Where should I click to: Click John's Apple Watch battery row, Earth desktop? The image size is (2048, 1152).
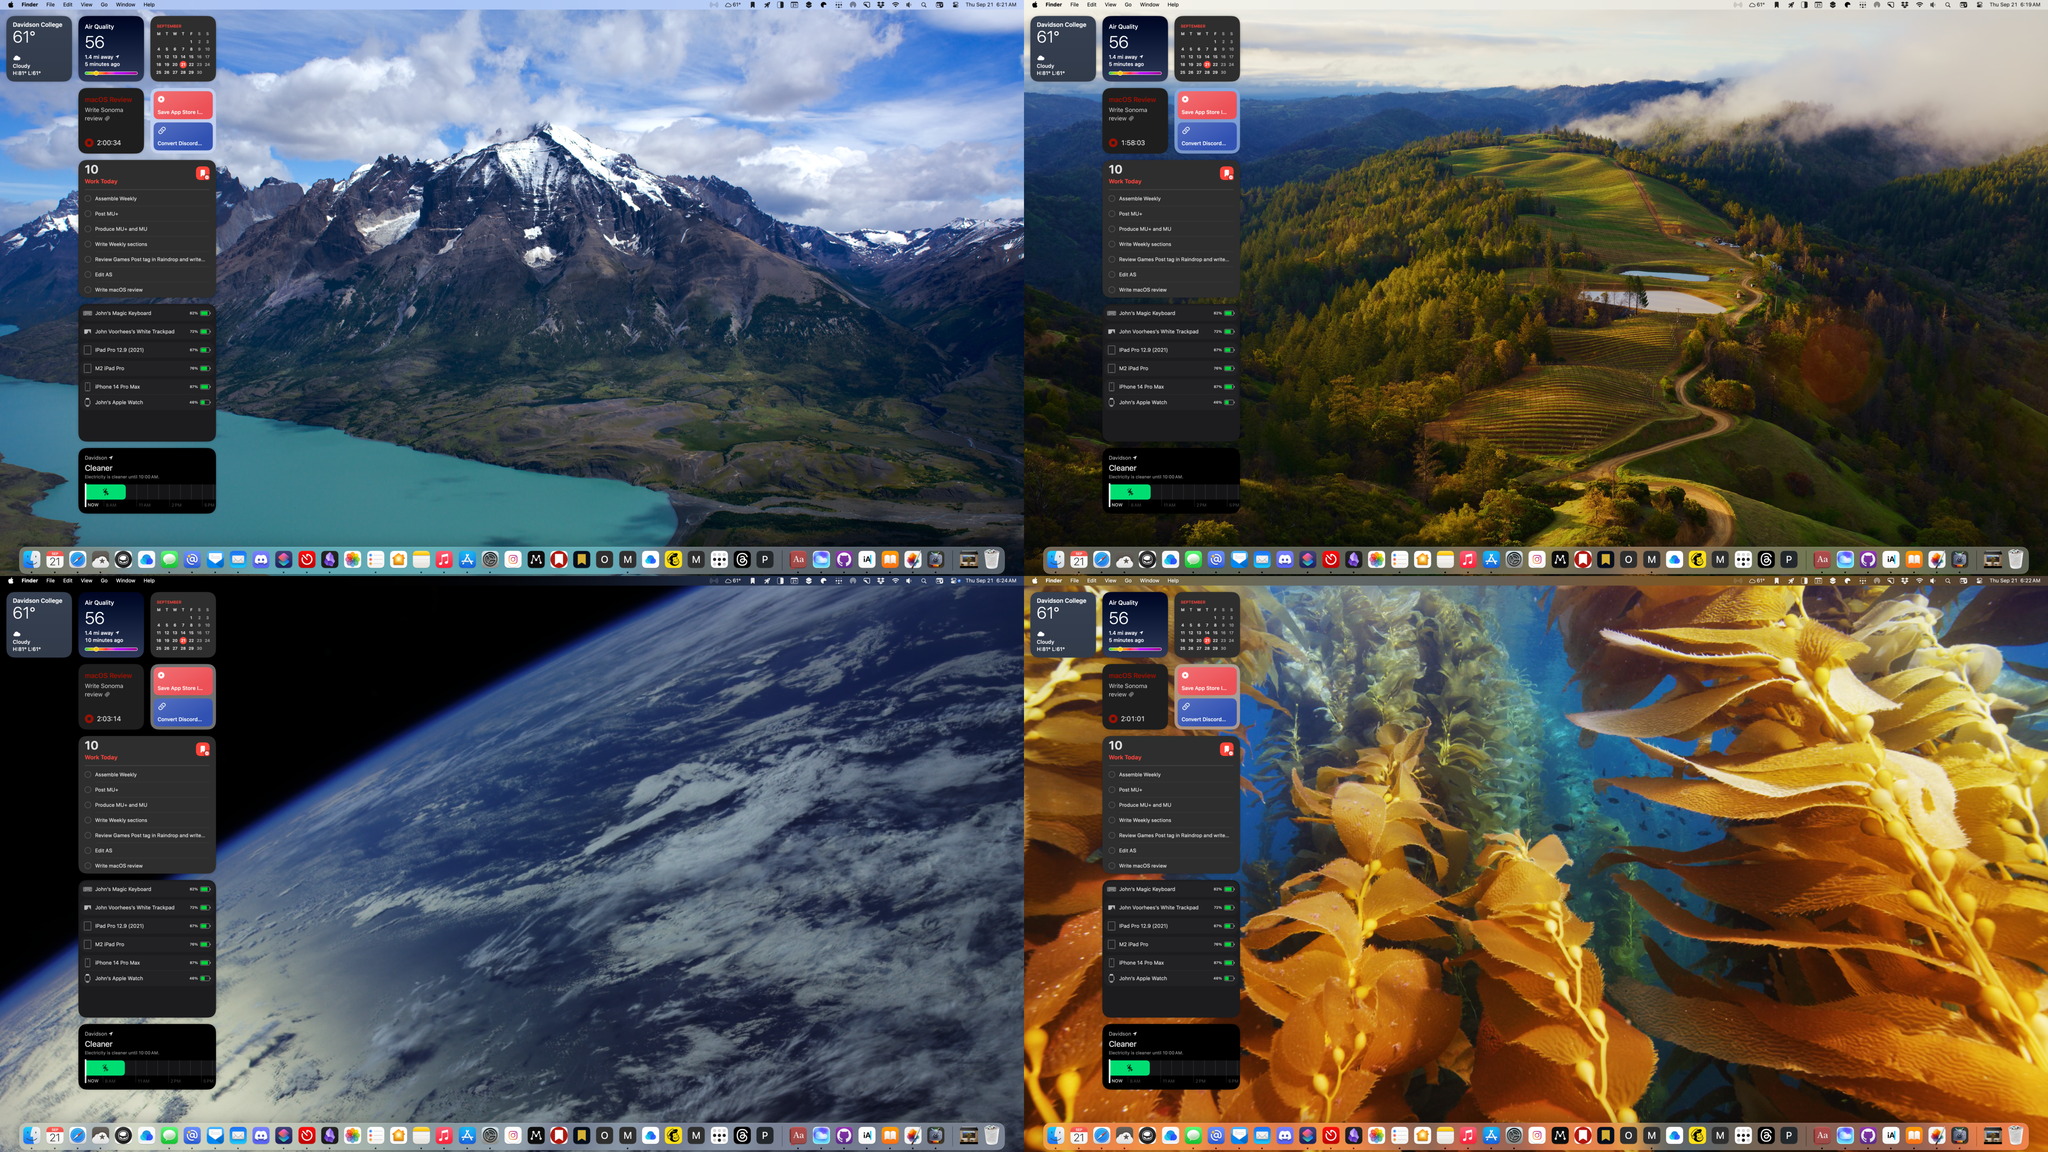pos(147,979)
